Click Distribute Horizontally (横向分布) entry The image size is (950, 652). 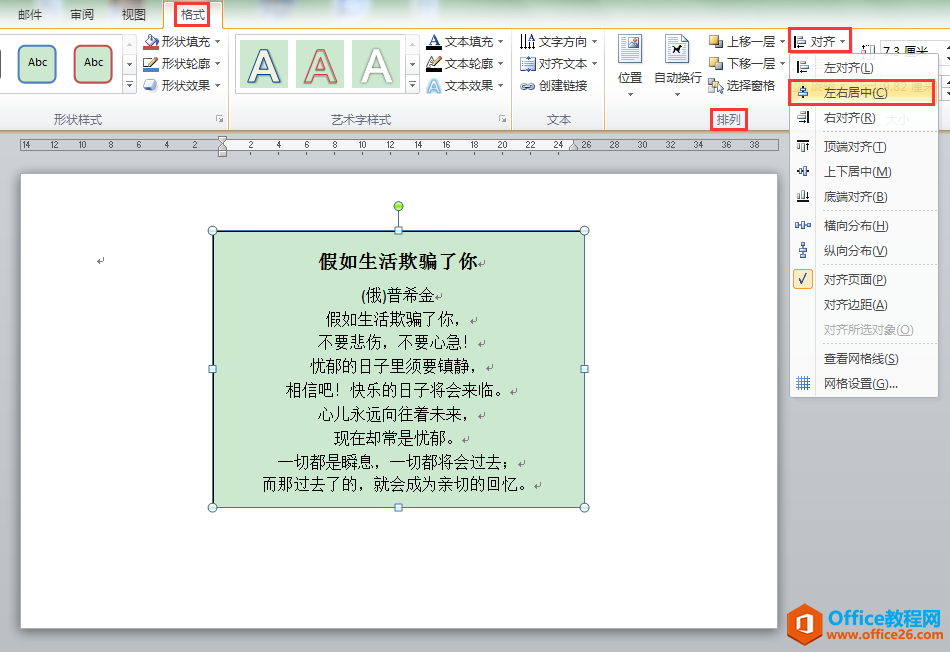pos(855,226)
